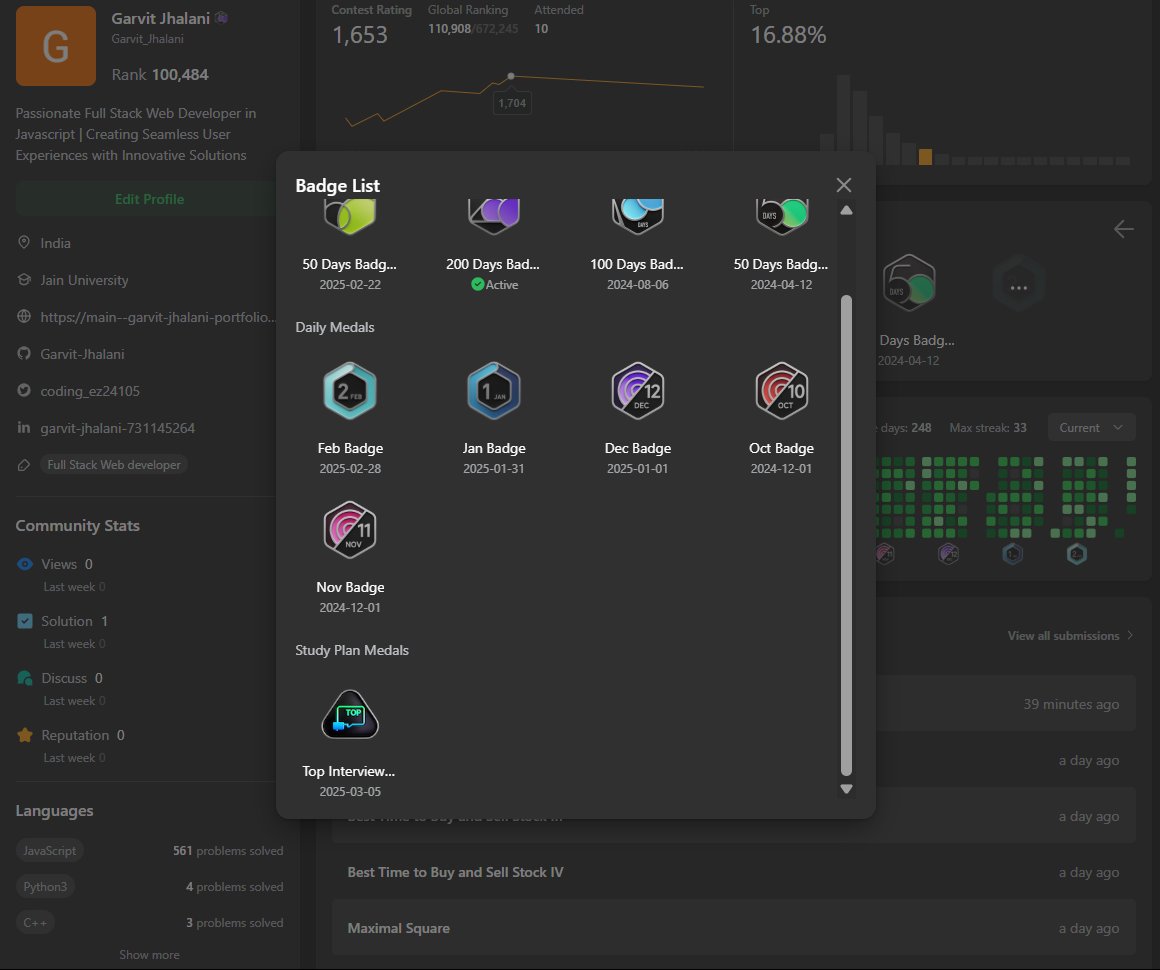The image size is (1160, 970).
Task: Click the Full Stack Web developer tag
Action: click(114, 465)
